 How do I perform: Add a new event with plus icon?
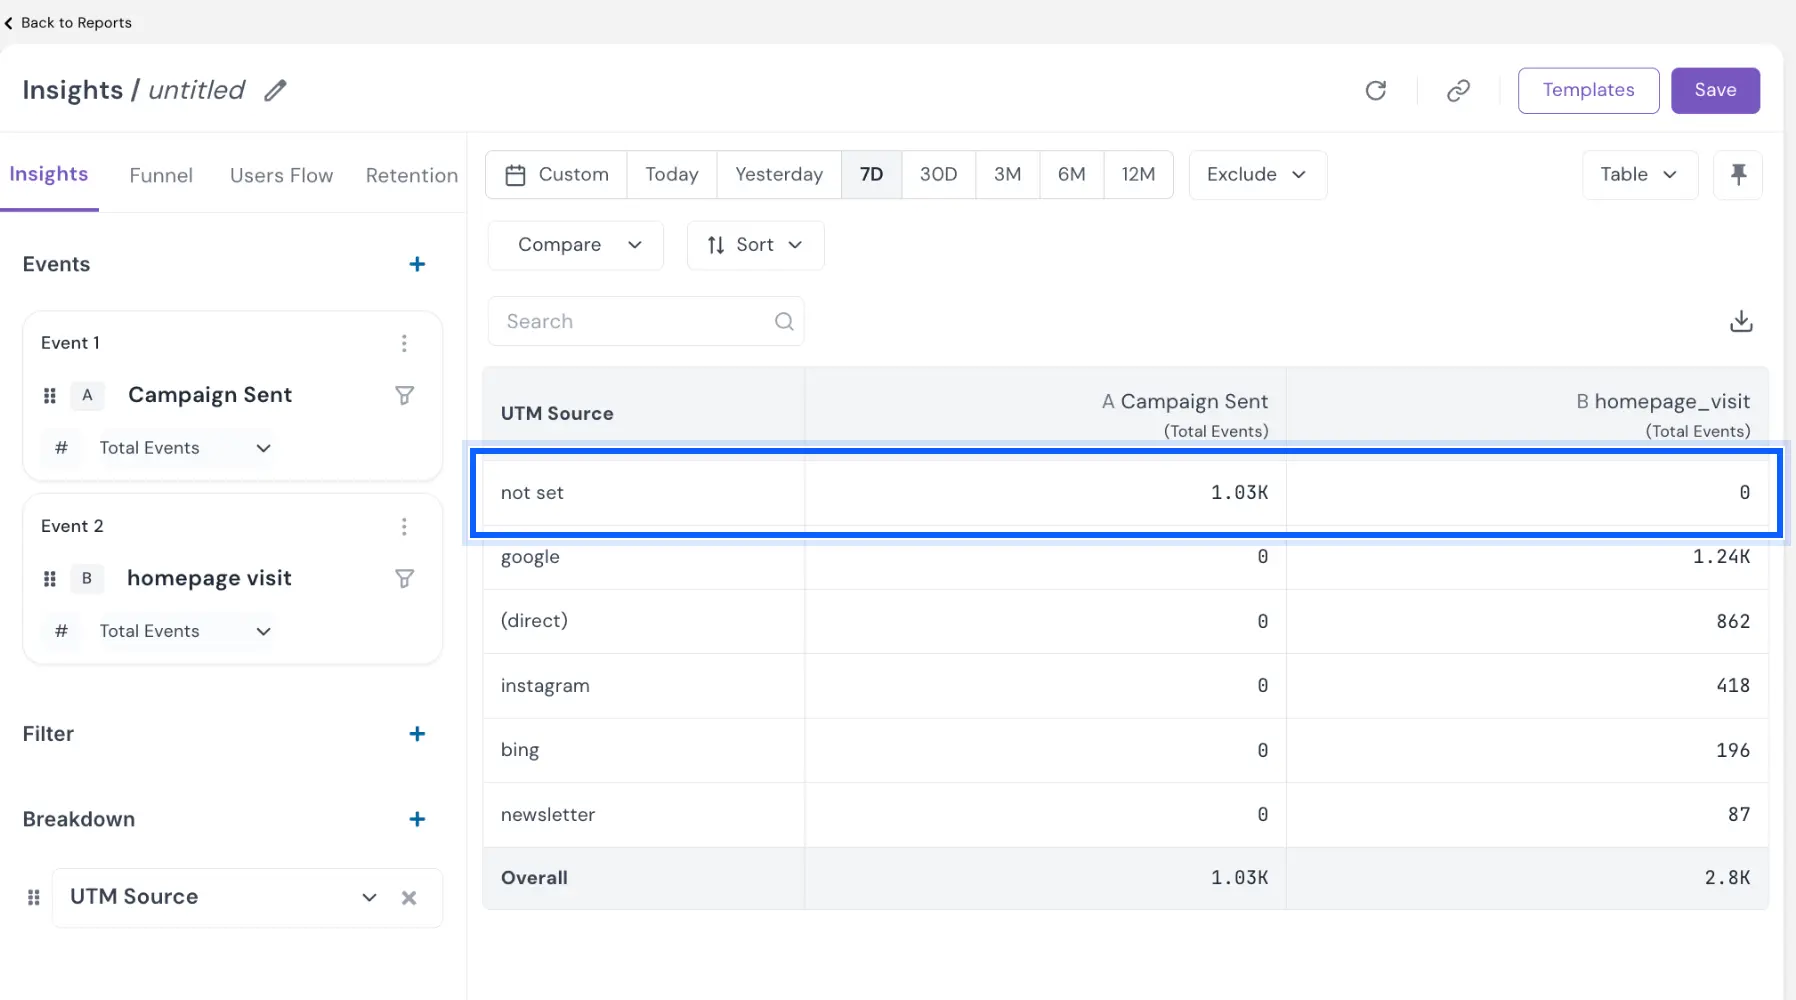pyautogui.click(x=417, y=264)
